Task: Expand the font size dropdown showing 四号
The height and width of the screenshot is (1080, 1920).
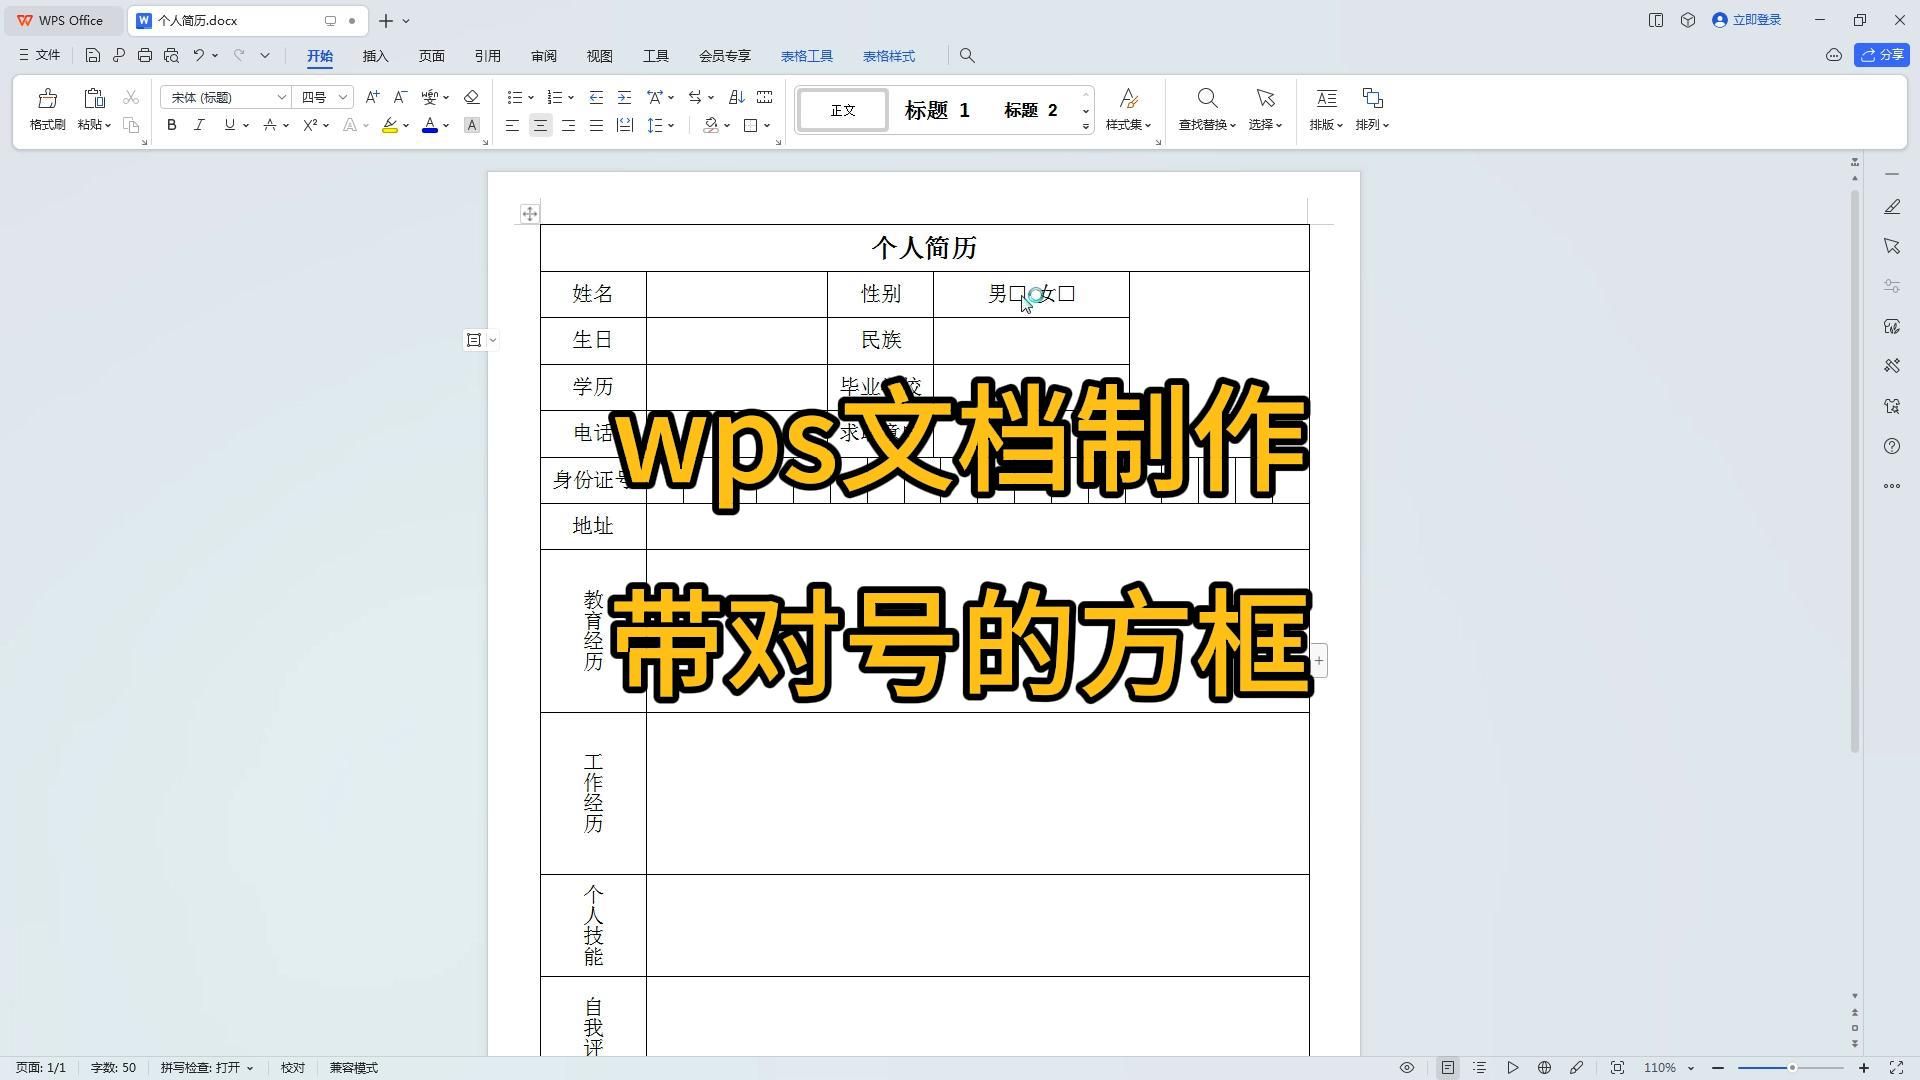Action: [x=341, y=97]
